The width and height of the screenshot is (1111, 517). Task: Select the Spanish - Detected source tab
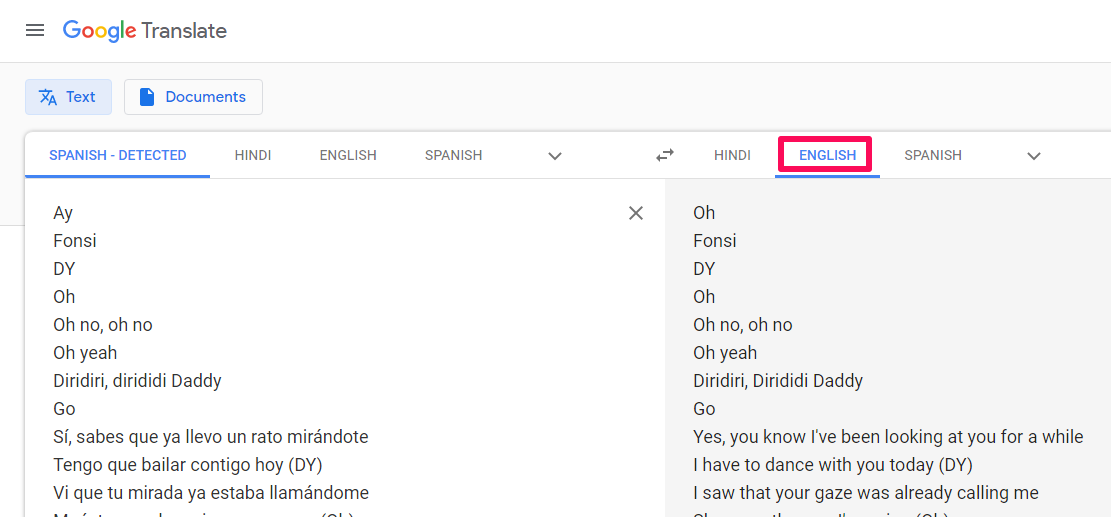(118, 155)
